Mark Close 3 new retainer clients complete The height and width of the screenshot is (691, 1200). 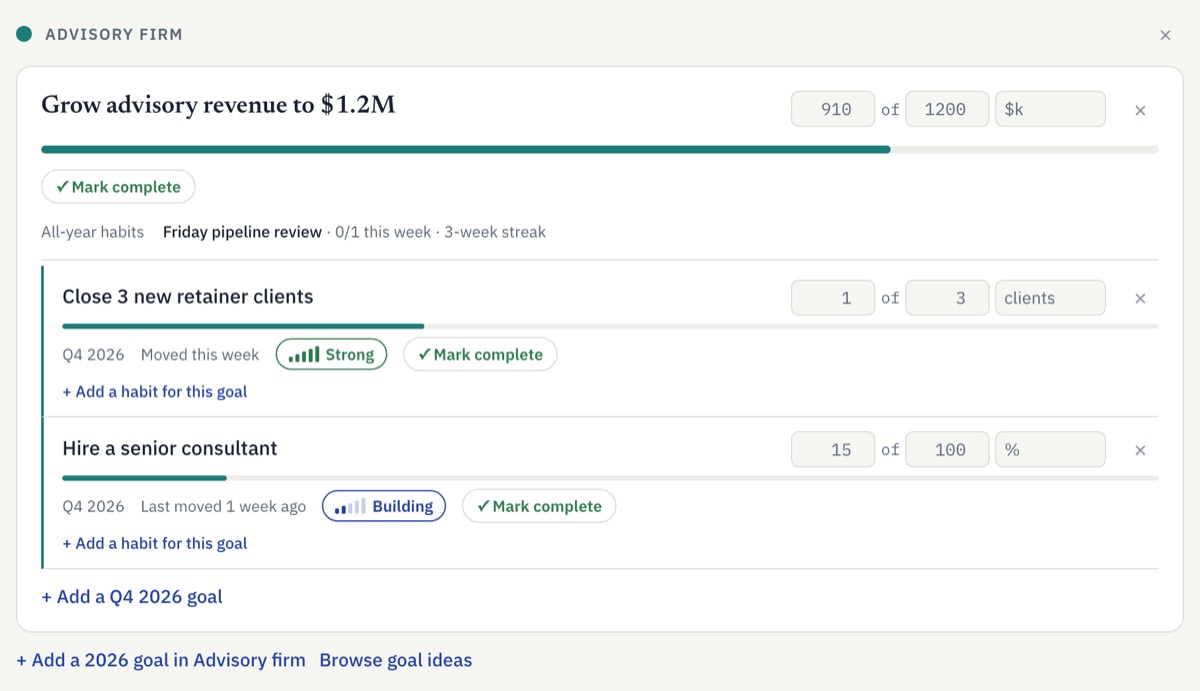click(480, 354)
